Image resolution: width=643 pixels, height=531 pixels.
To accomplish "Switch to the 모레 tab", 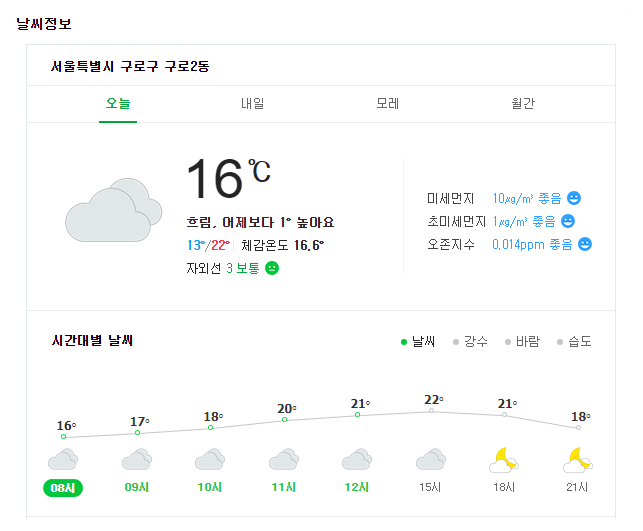I will [388, 103].
